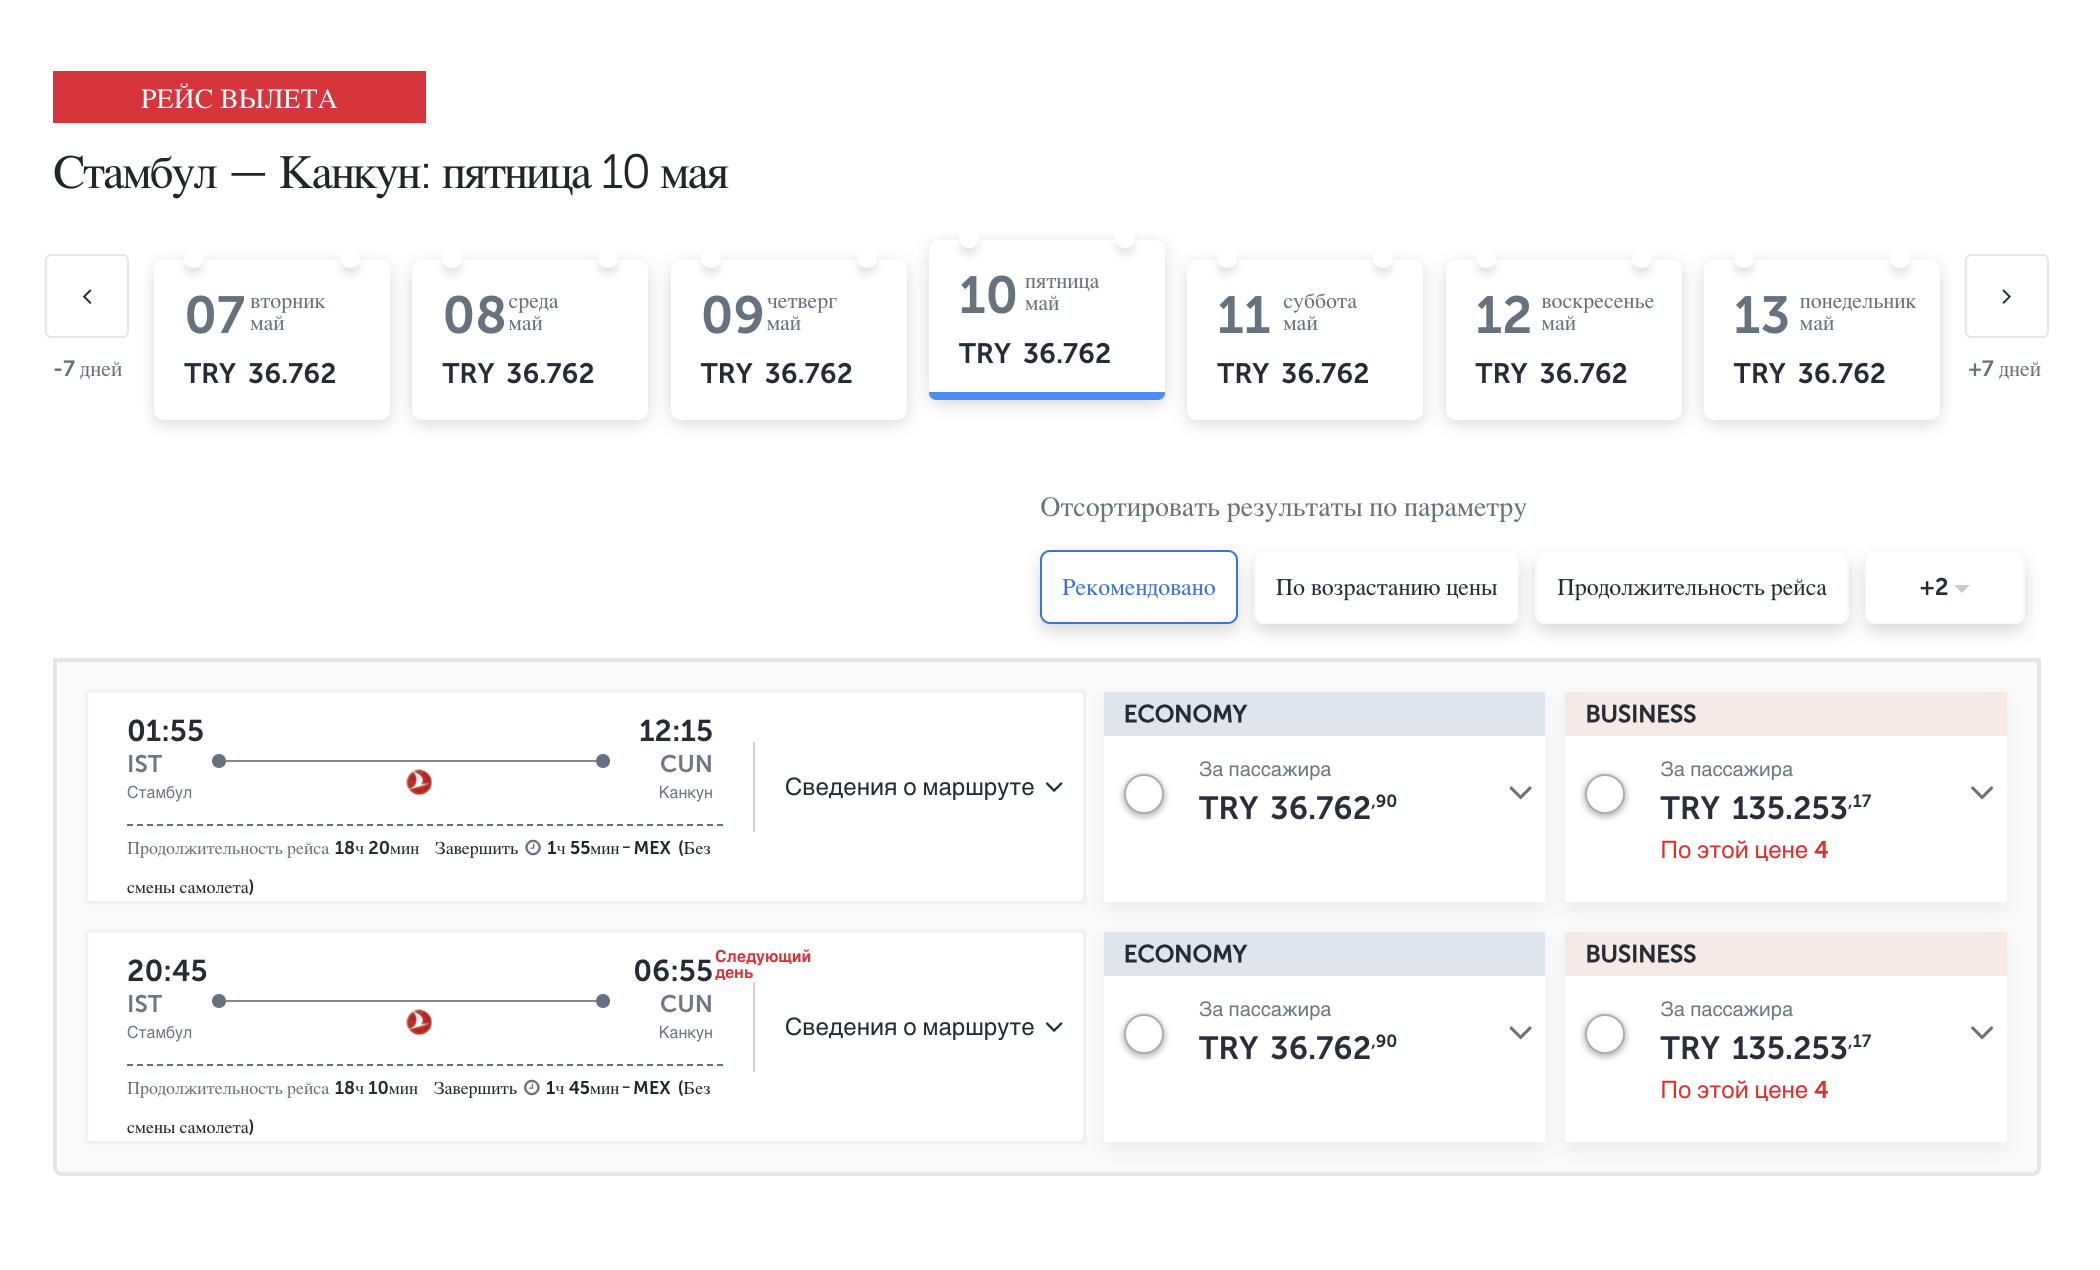
Task: Click Продолжительность рейса 18ч 10мин text
Action: click(x=272, y=1088)
